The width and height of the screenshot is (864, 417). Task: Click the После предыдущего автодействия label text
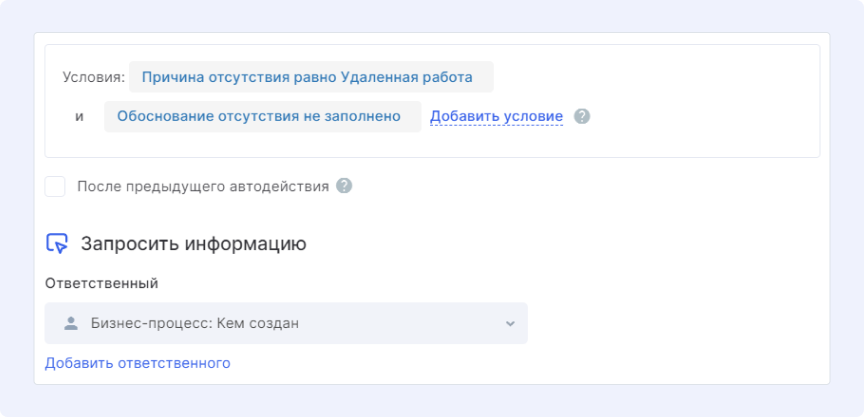pos(203,186)
